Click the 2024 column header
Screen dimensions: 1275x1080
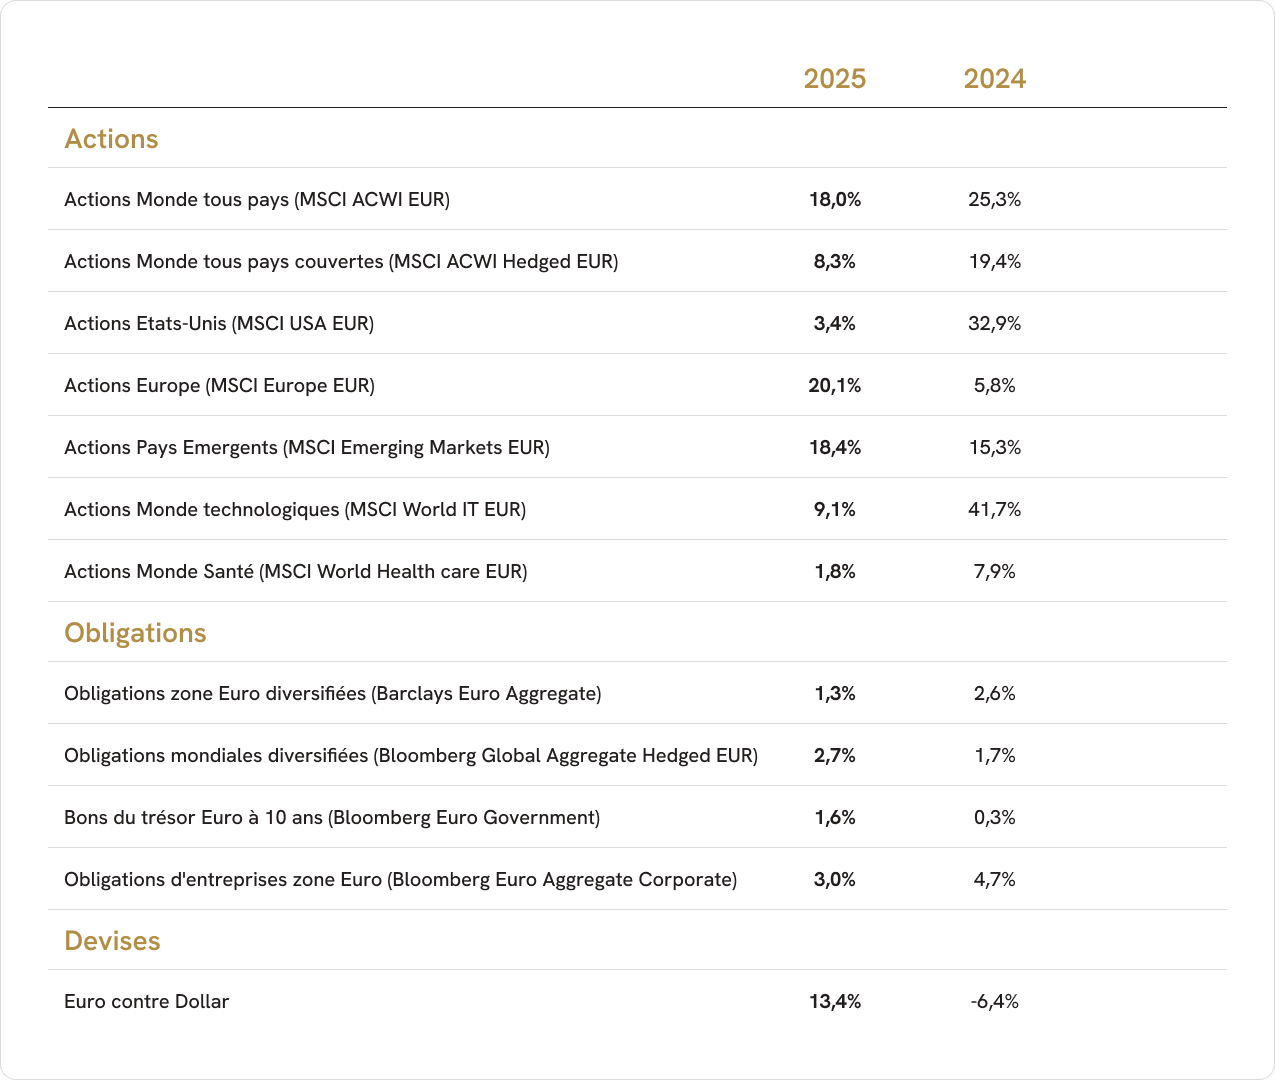tap(994, 79)
